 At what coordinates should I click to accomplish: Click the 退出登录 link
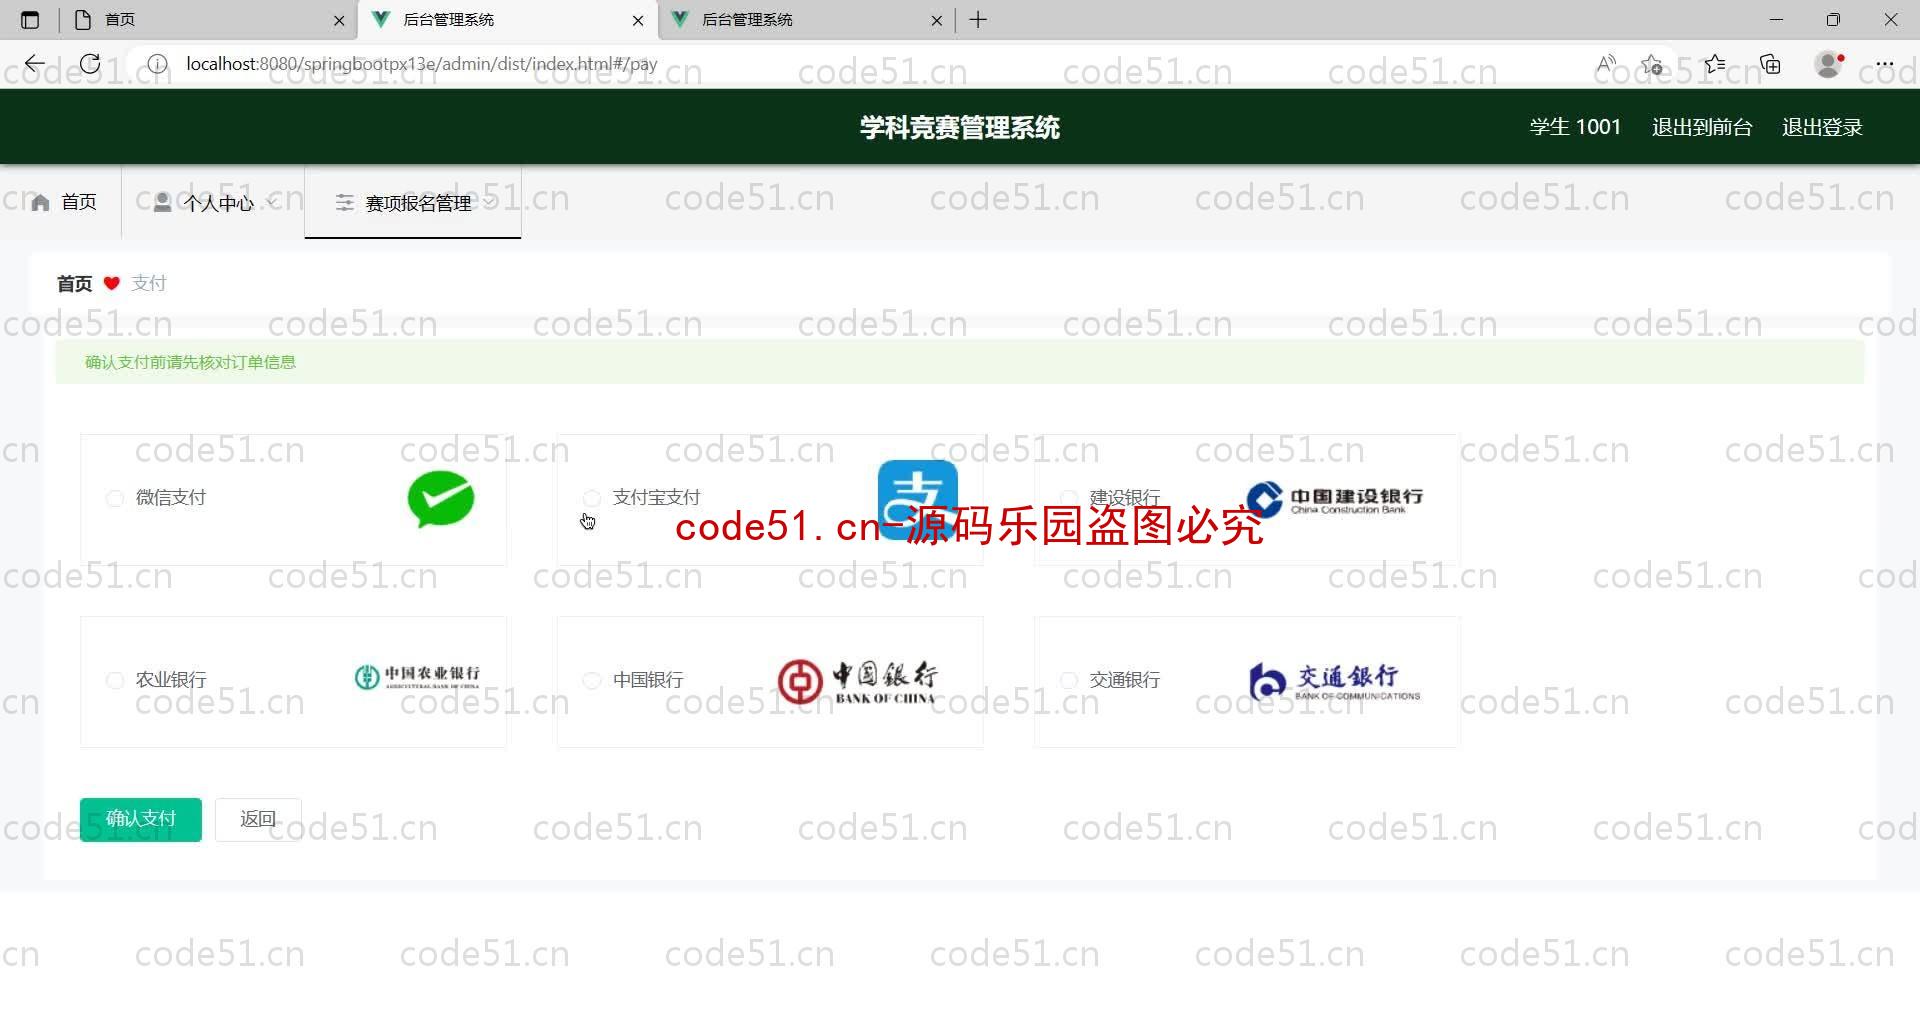coord(1822,127)
